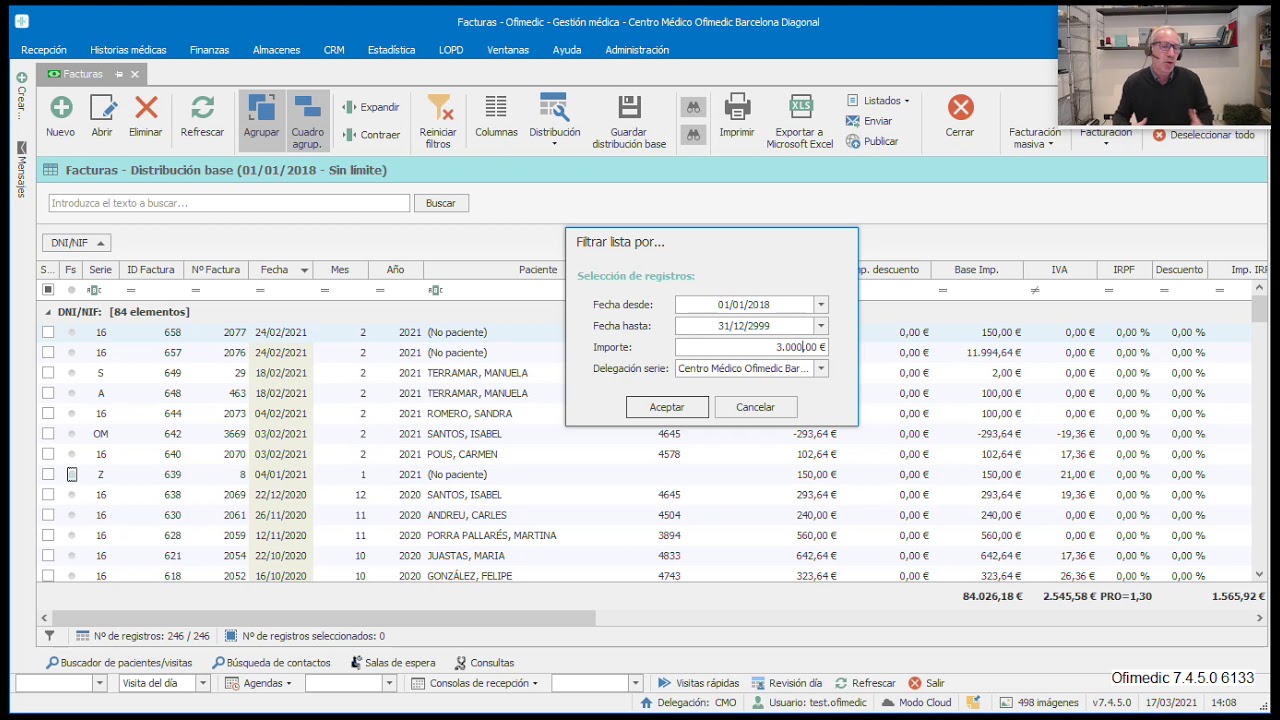This screenshot has width=1280, height=720.
Task: Click Revisión día in bottom bar
Action: (785, 683)
